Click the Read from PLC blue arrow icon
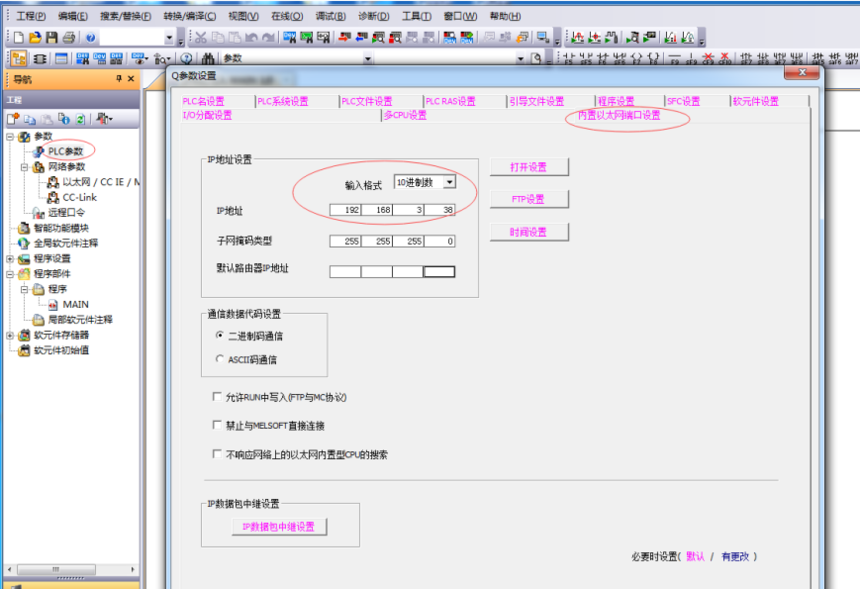The height and width of the screenshot is (589, 860). (361, 37)
